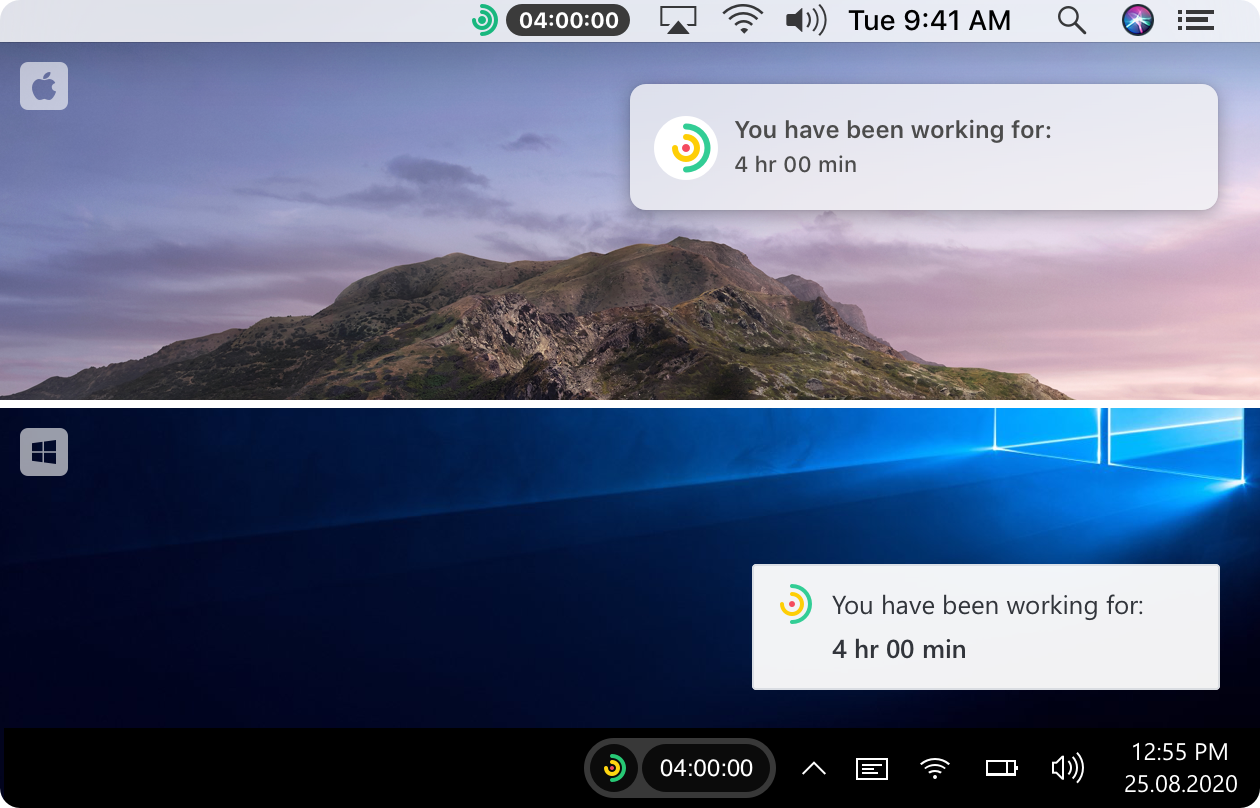This screenshot has width=1260, height=808.
Task: Open the AirPlay display menu icon
Action: tap(678, 20)
